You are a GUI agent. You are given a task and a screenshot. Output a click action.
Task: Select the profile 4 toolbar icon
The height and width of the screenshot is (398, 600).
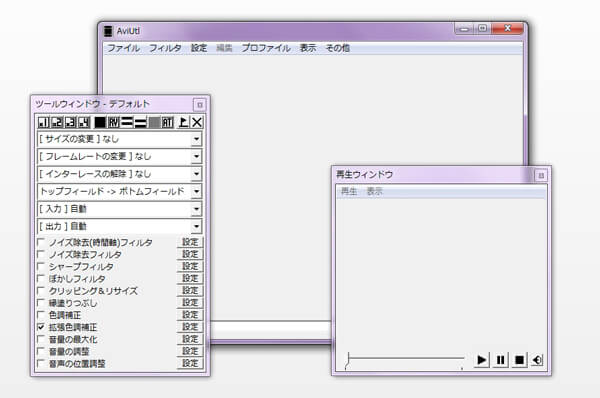84,122
